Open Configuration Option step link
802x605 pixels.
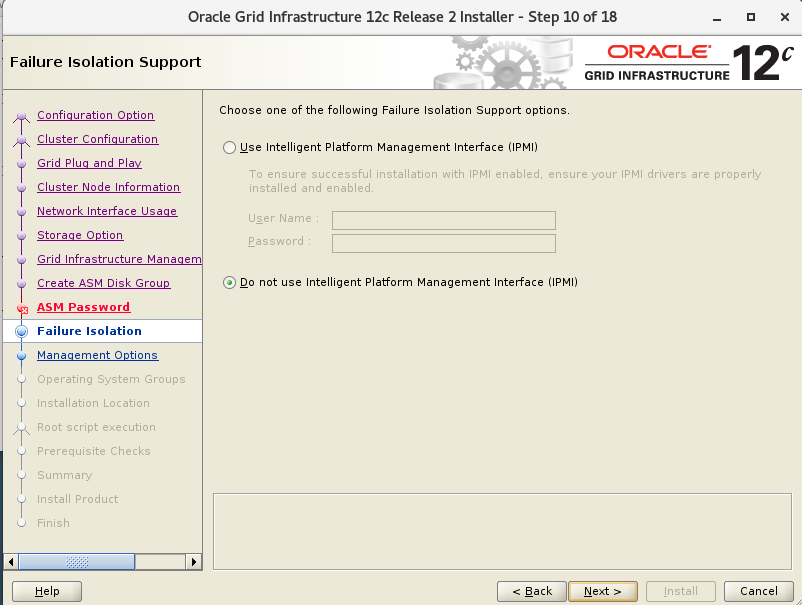pos(95,115)
